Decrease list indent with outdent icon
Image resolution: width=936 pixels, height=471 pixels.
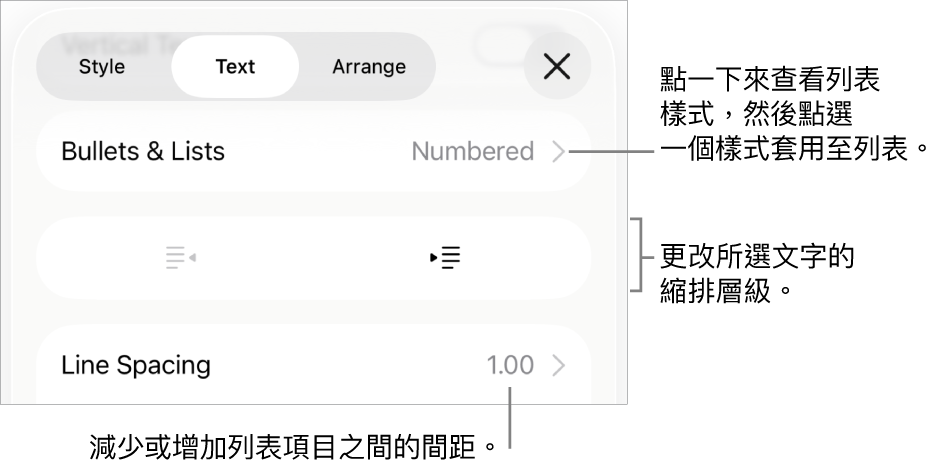pyautogui.click(x=181, y=258)
